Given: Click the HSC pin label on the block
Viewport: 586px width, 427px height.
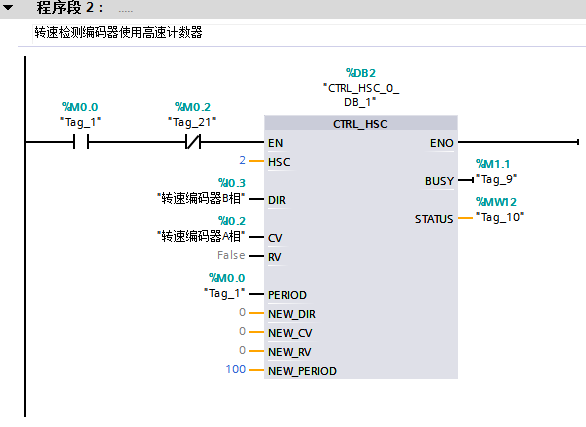Looking at the screenshot, I should (x=279, y=162).
